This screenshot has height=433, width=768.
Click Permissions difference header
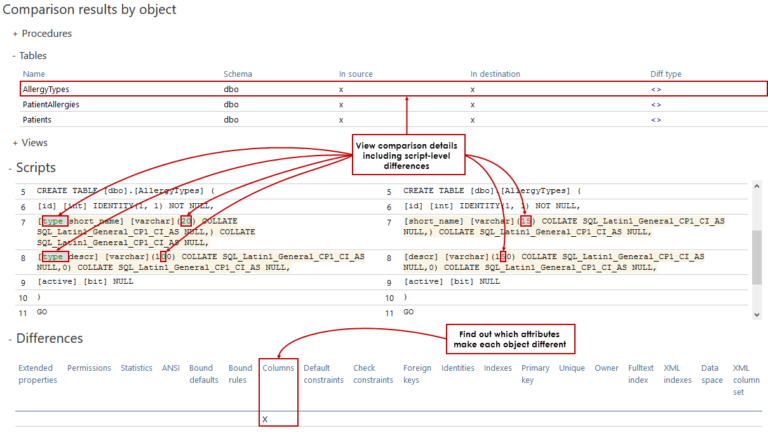(89, 368)
